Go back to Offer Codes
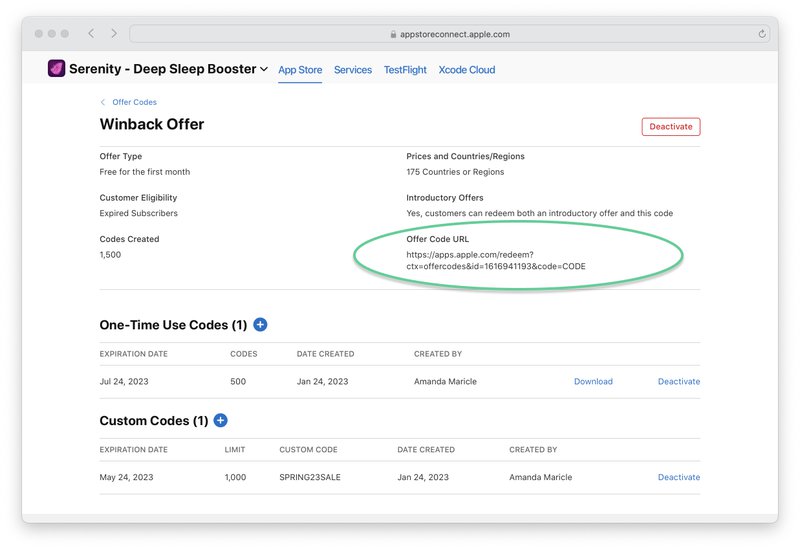 point(134,102)
